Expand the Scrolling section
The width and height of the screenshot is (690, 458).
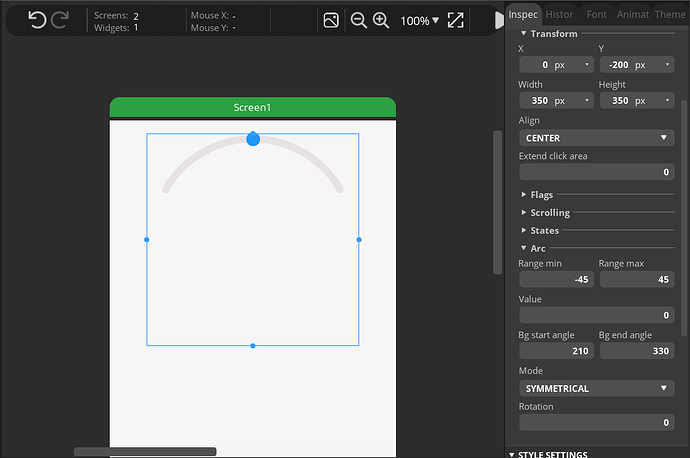click(549, 213)
